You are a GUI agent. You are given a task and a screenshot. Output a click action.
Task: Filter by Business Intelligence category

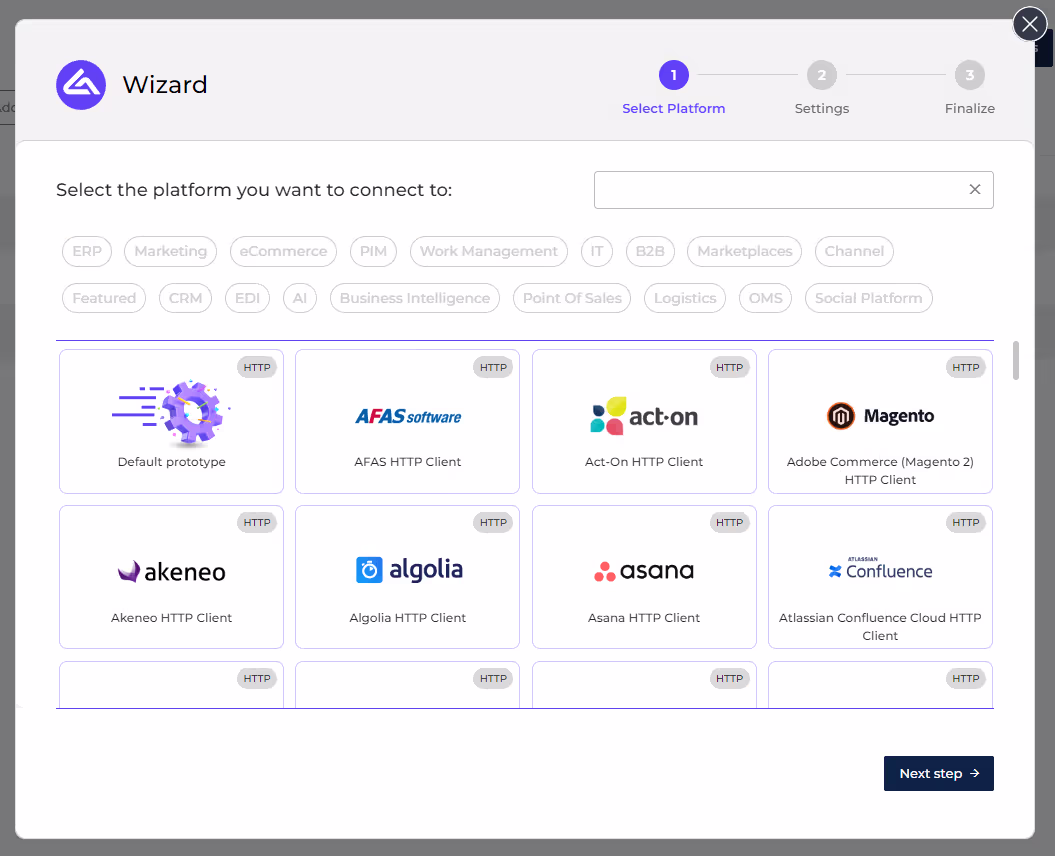tap(414, 298)
